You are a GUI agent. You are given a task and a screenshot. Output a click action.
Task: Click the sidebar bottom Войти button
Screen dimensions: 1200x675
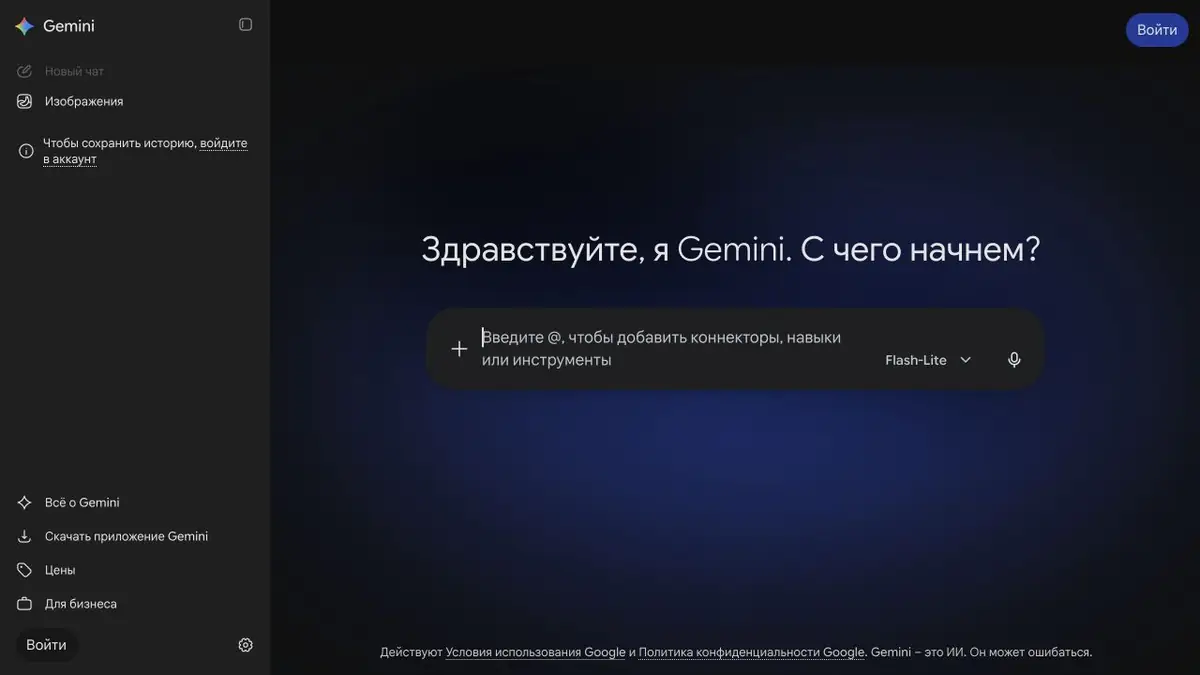coord(47,645)
